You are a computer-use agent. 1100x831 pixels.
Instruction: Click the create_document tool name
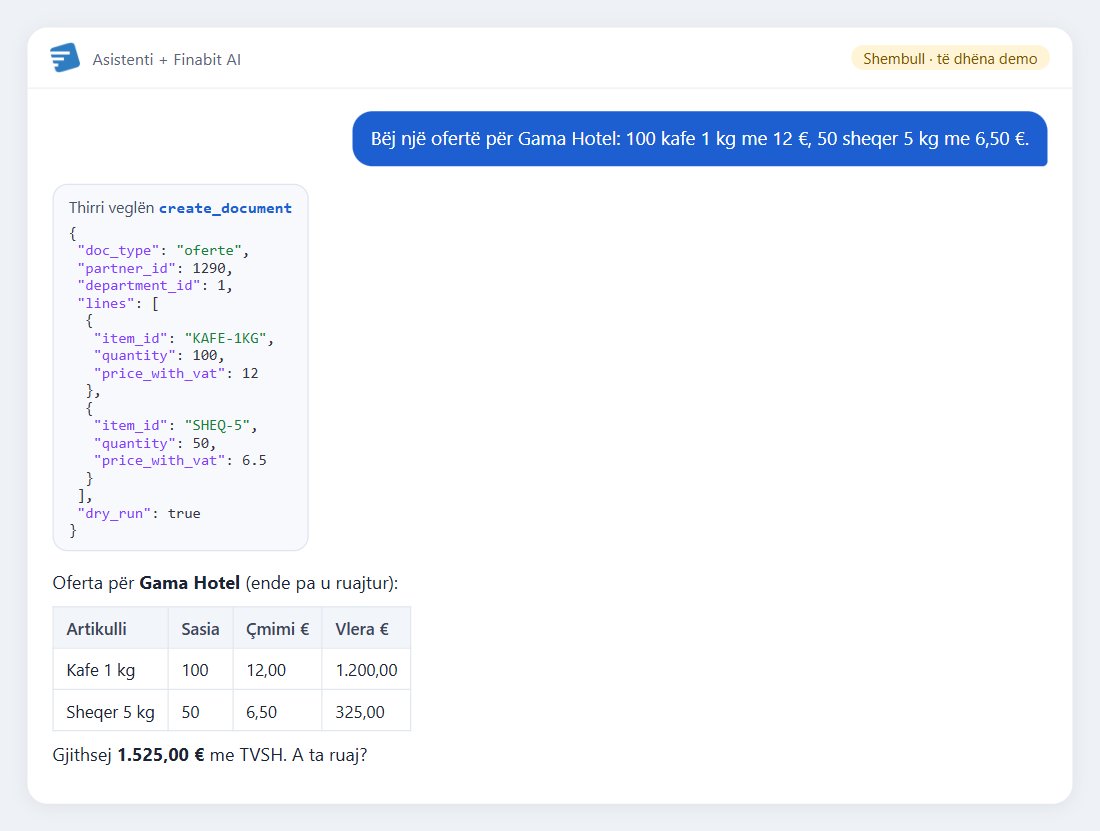225,208
